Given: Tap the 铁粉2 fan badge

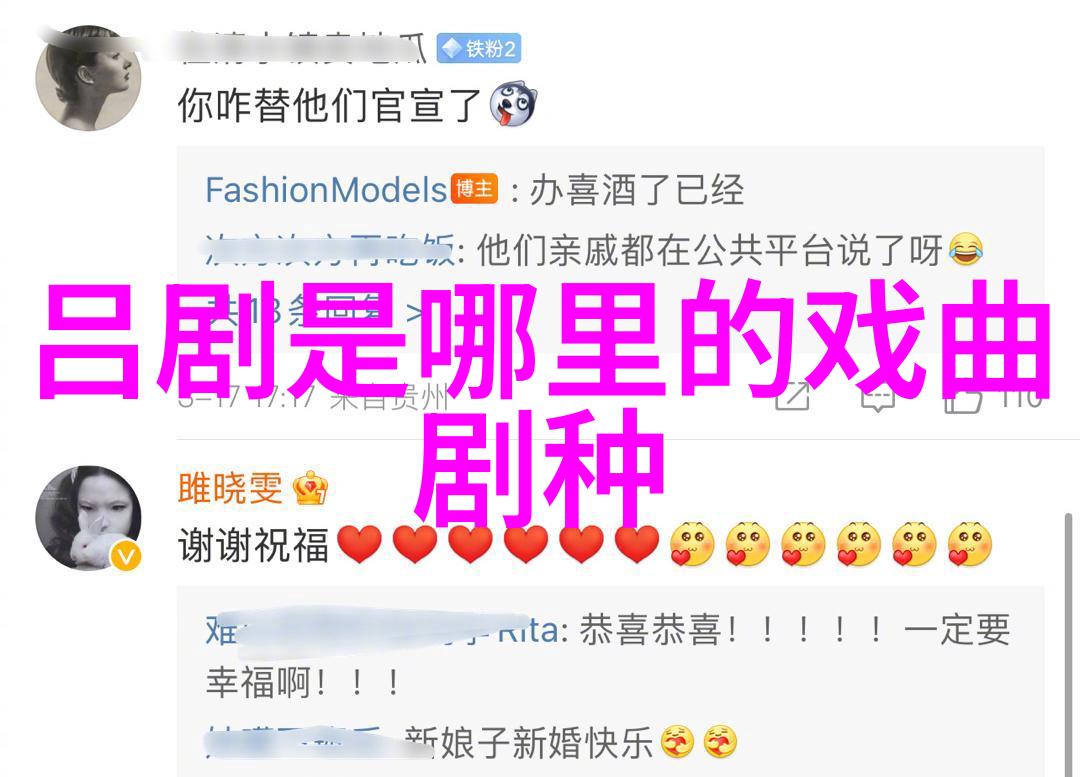Looking at the screenshot, I should click(479, 48).
